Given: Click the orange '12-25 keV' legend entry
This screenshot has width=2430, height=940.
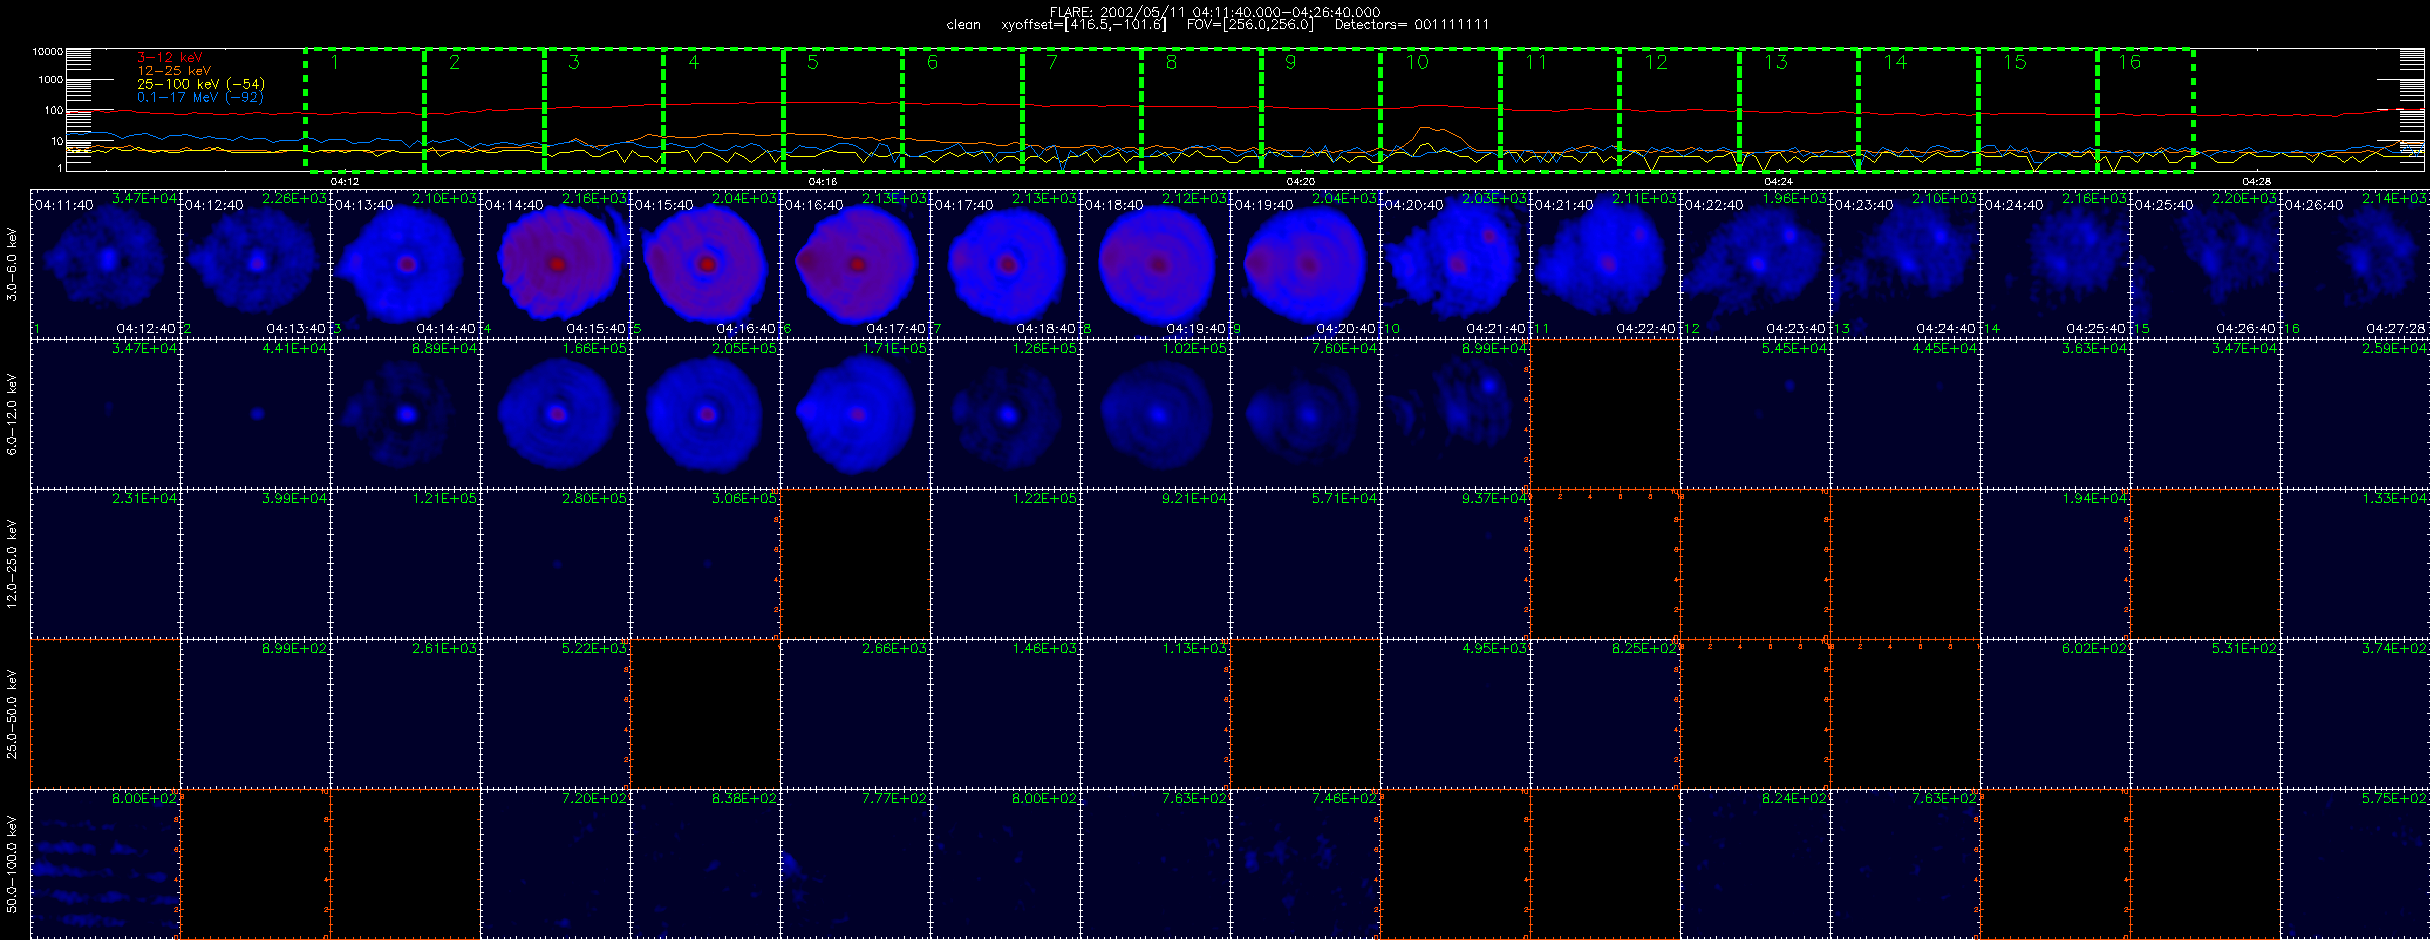Looking at the screenshot, I should point(174,71).
